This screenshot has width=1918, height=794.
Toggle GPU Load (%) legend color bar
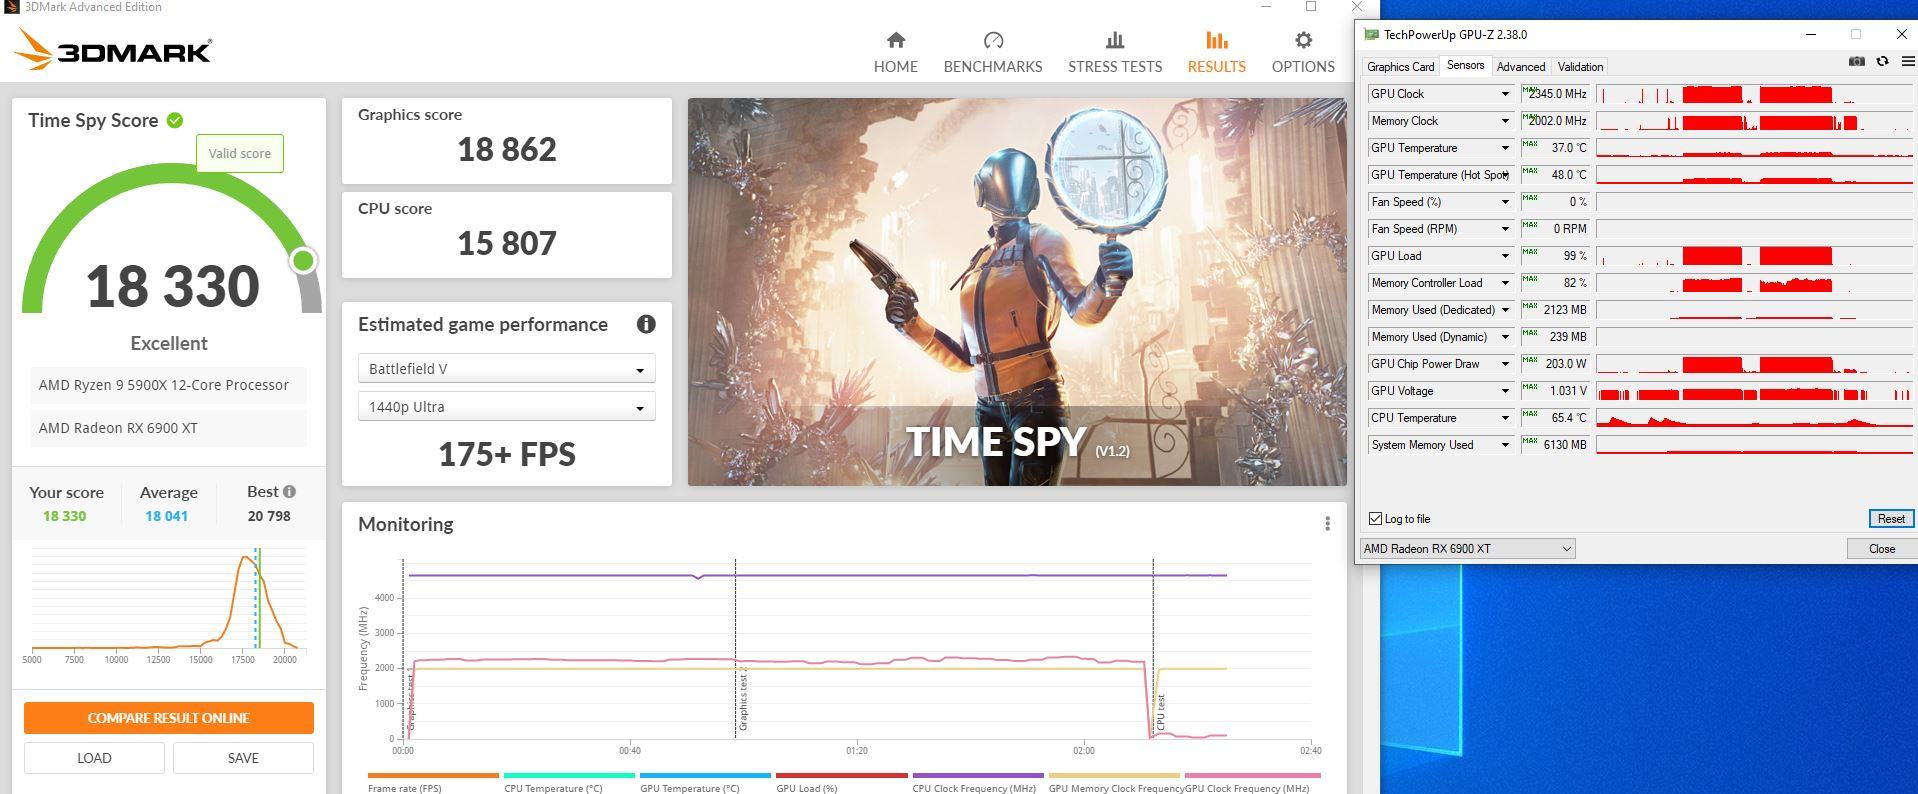842,775
